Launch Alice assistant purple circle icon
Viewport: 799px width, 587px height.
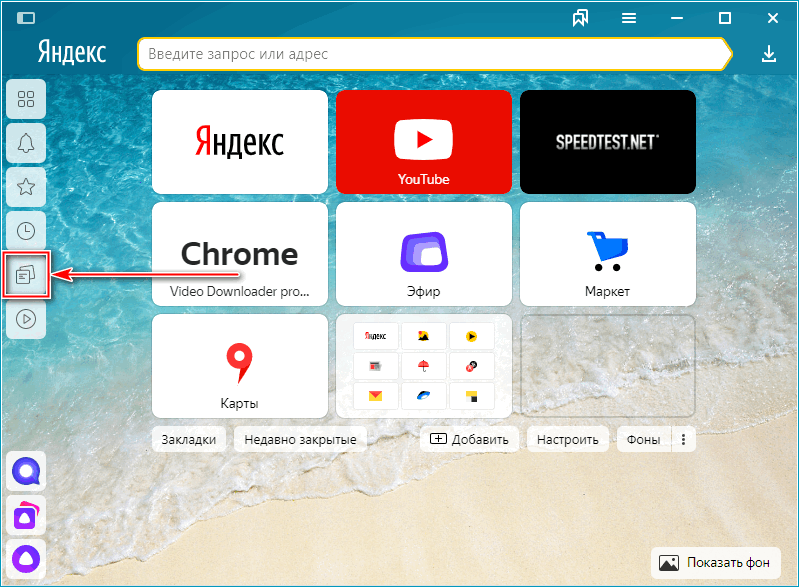pos(25,557)
